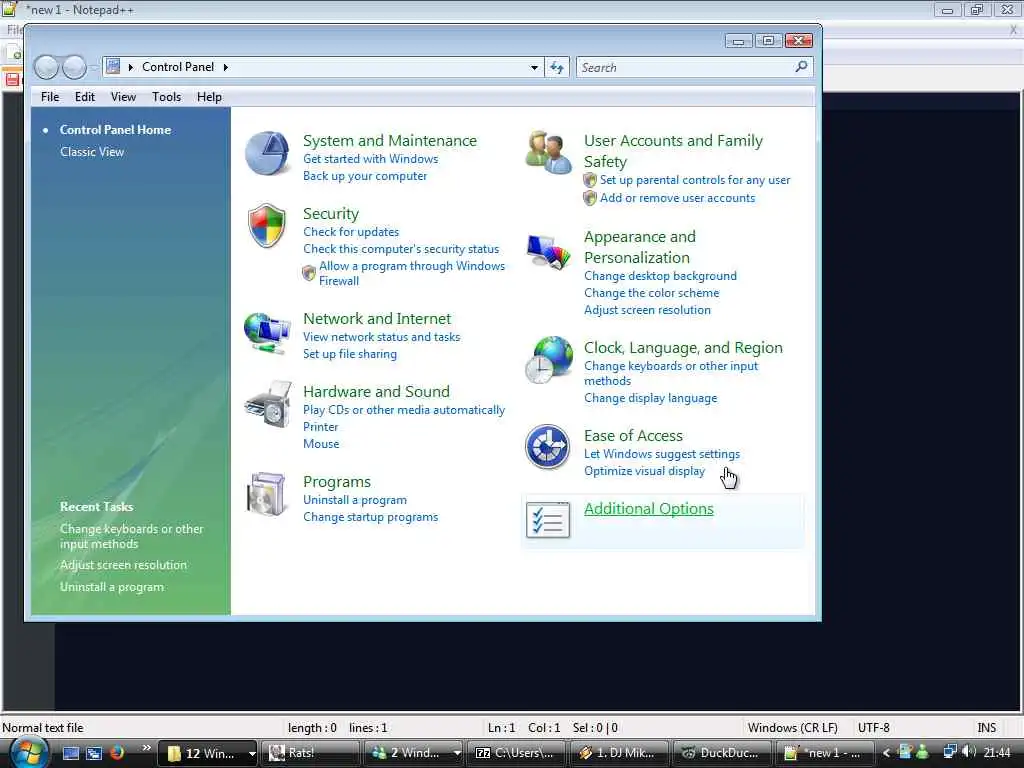The image size is (1024, 768).
Task: Switch to the DuckDuc... taskbar window
Action: click(722, 754)
